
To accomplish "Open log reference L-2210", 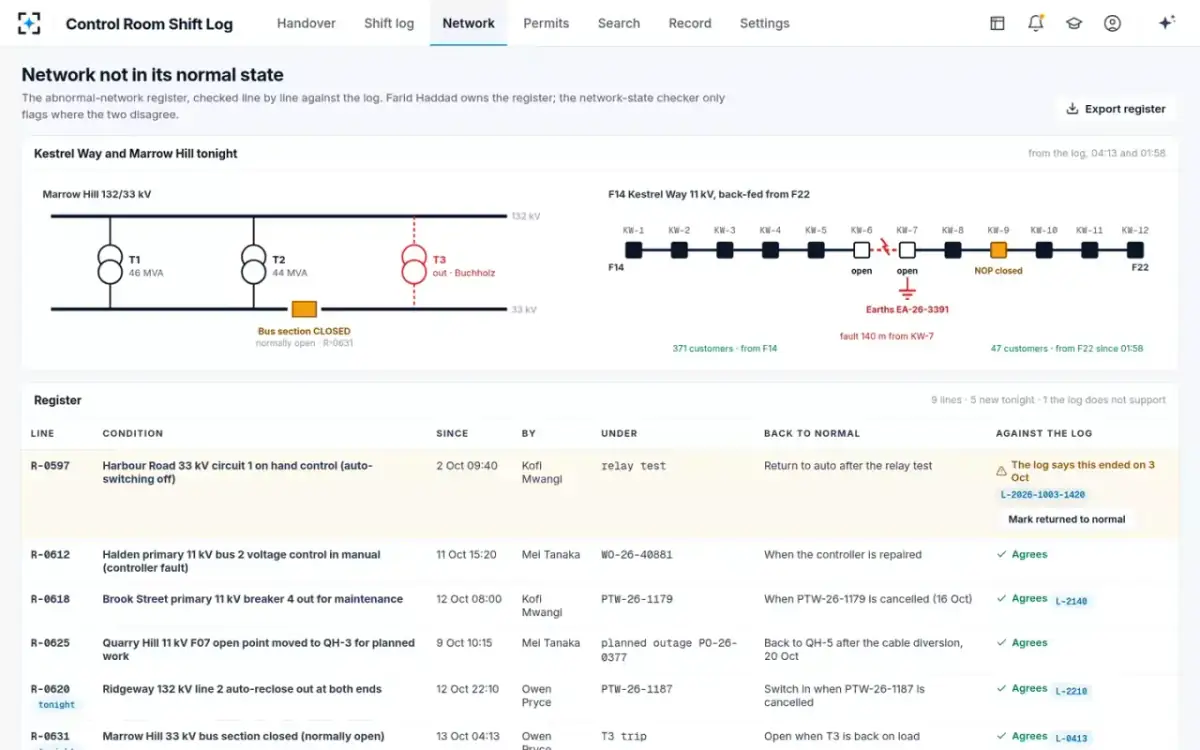I will pos(1071,691).
